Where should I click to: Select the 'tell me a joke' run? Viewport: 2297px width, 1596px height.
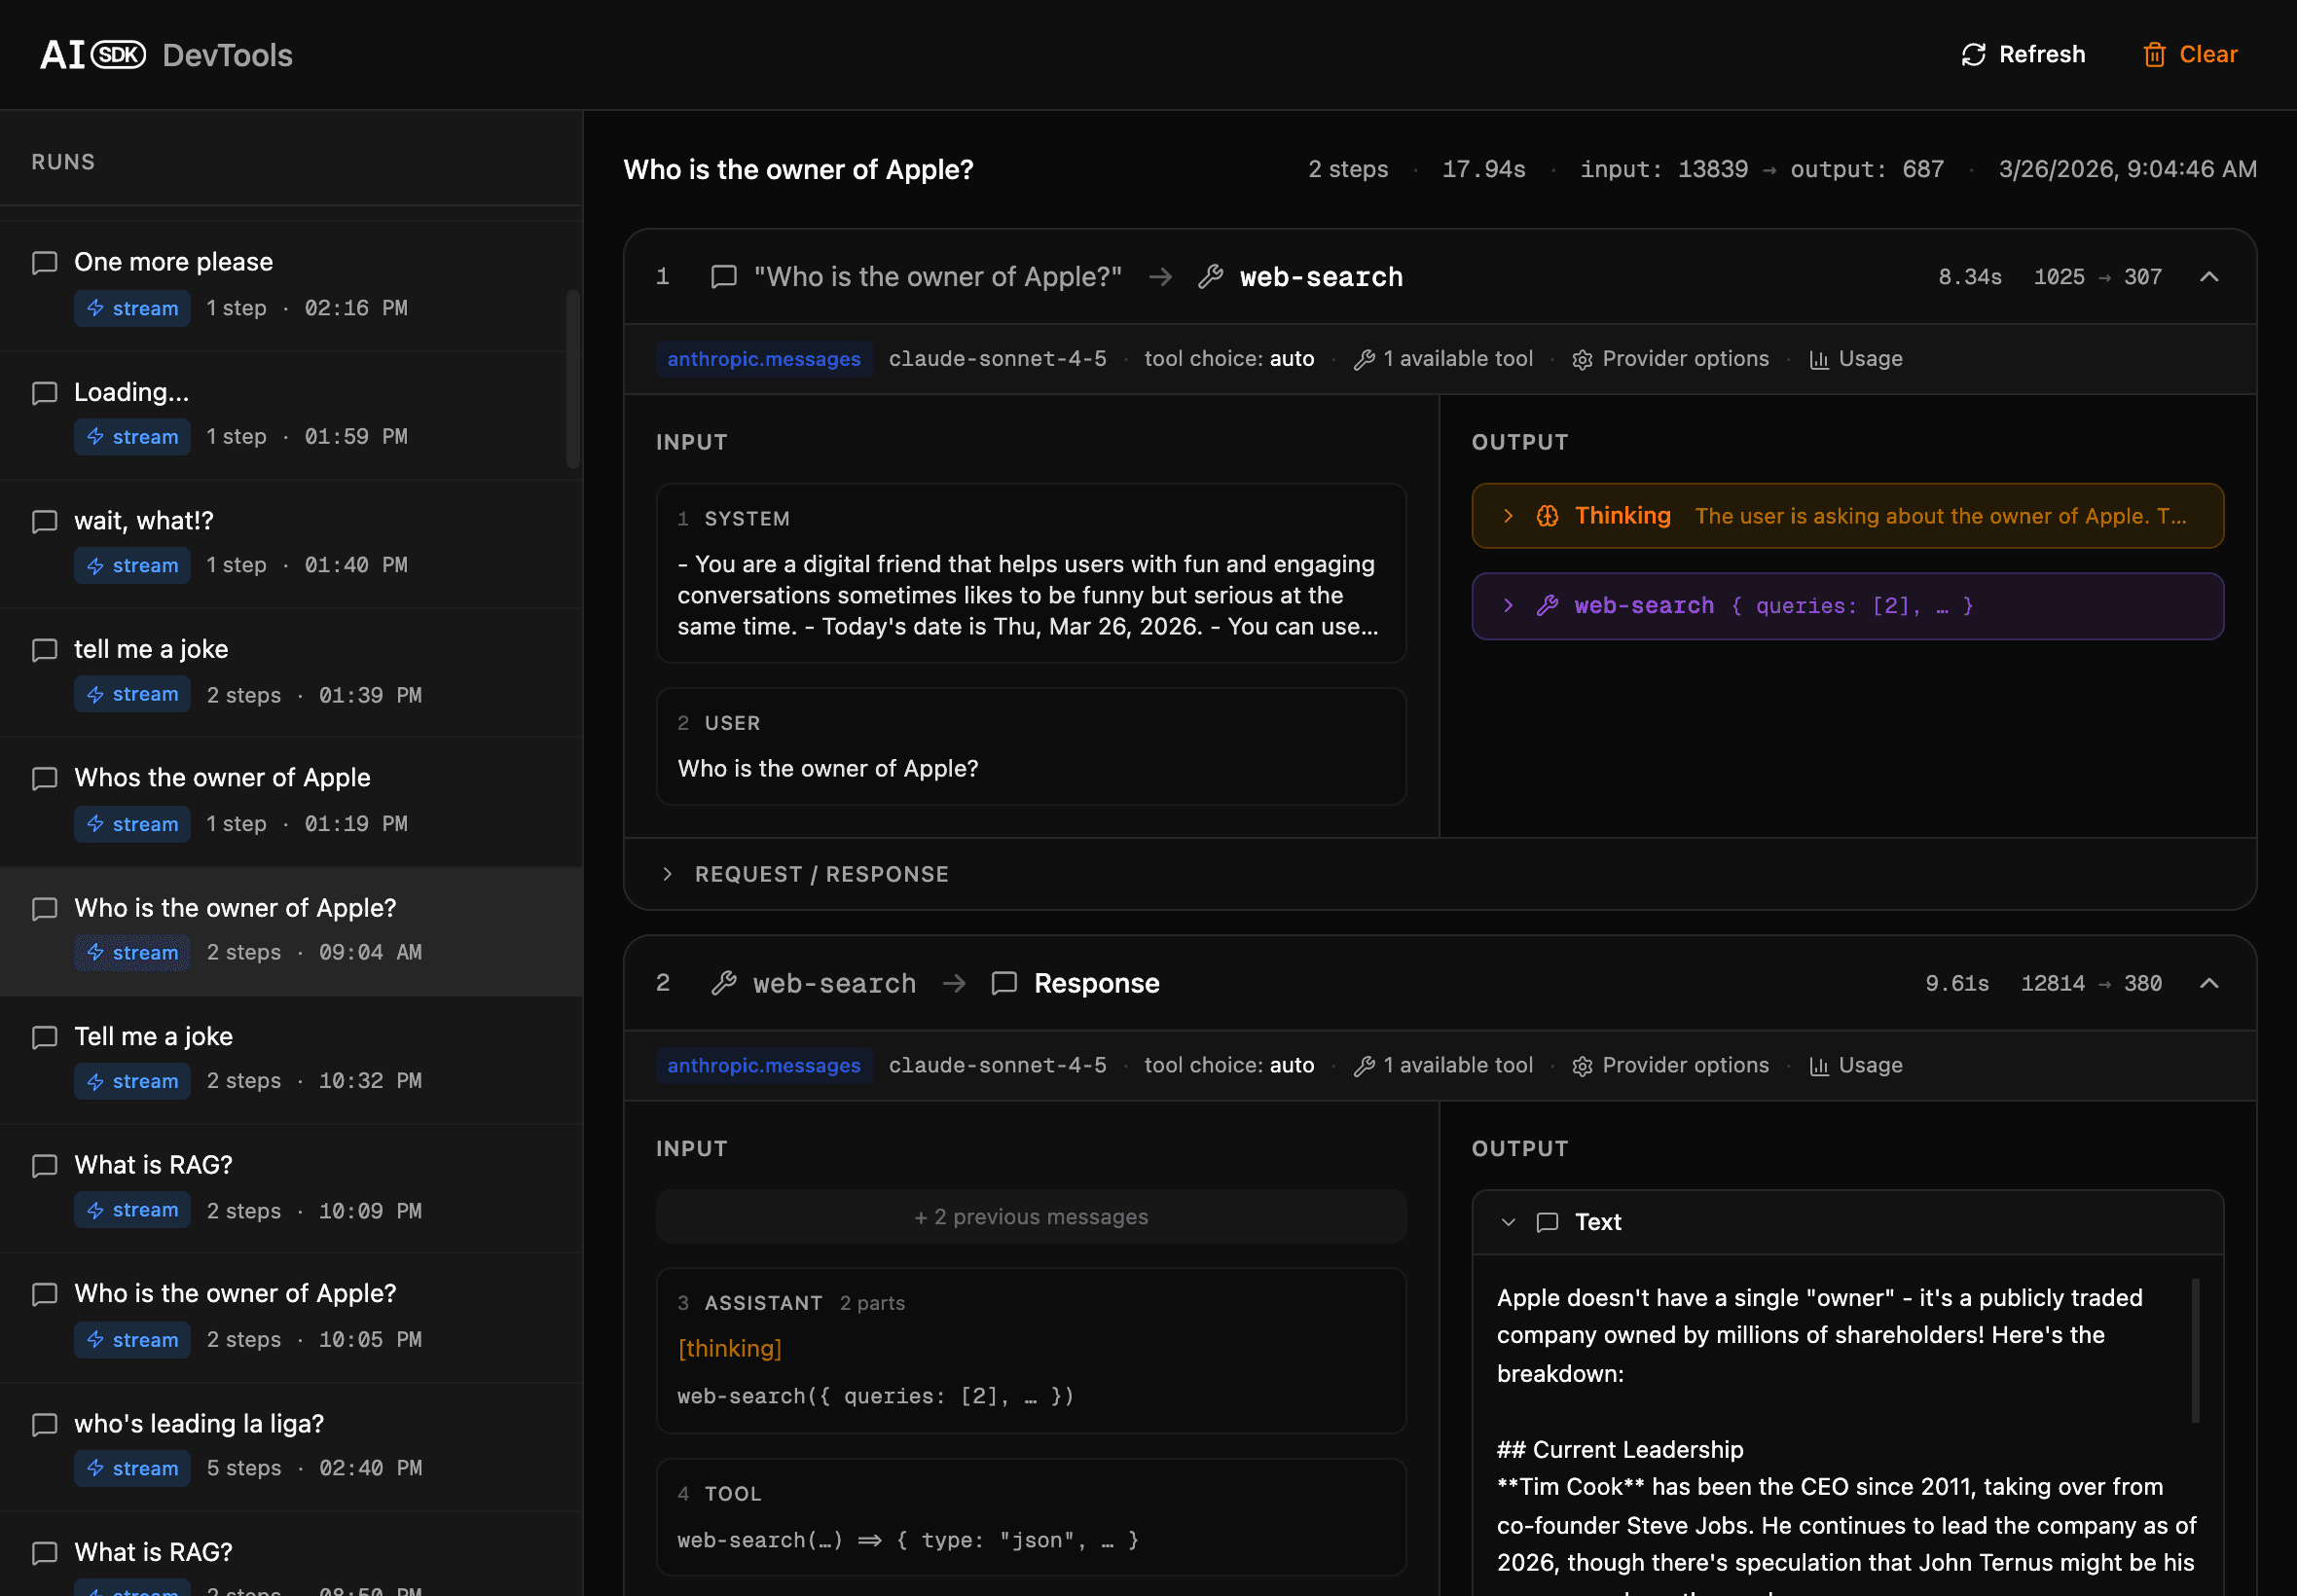tap(152, 650)
